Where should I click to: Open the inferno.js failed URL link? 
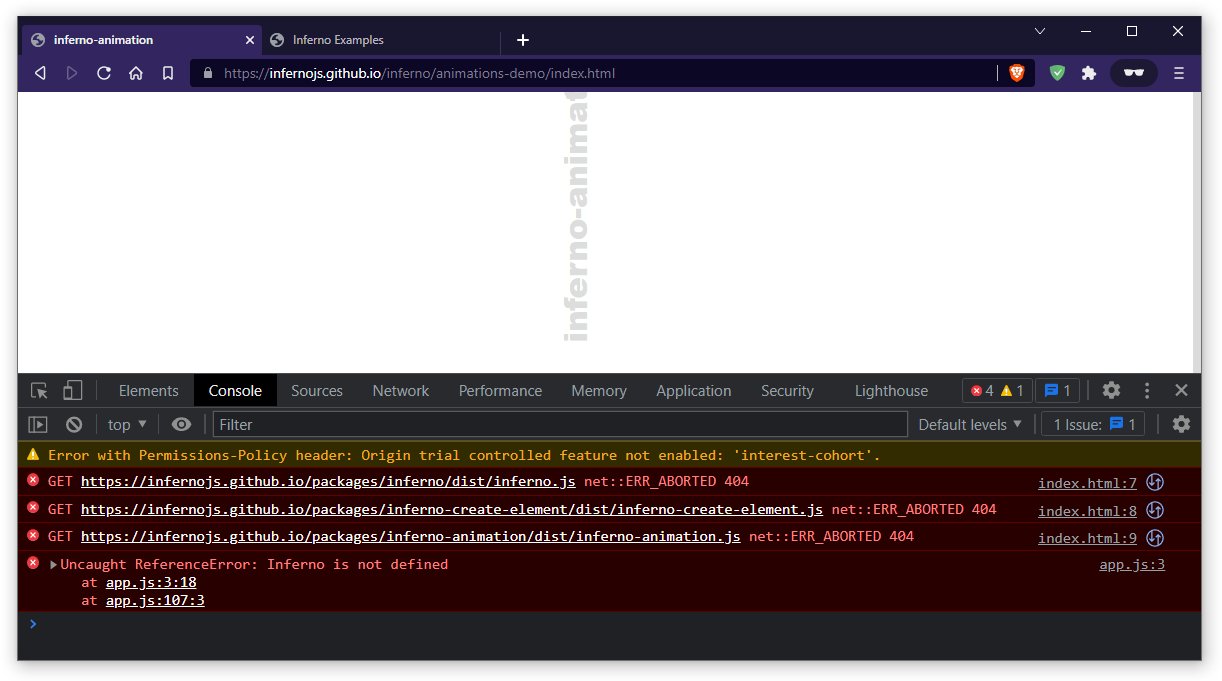(328, 482)
